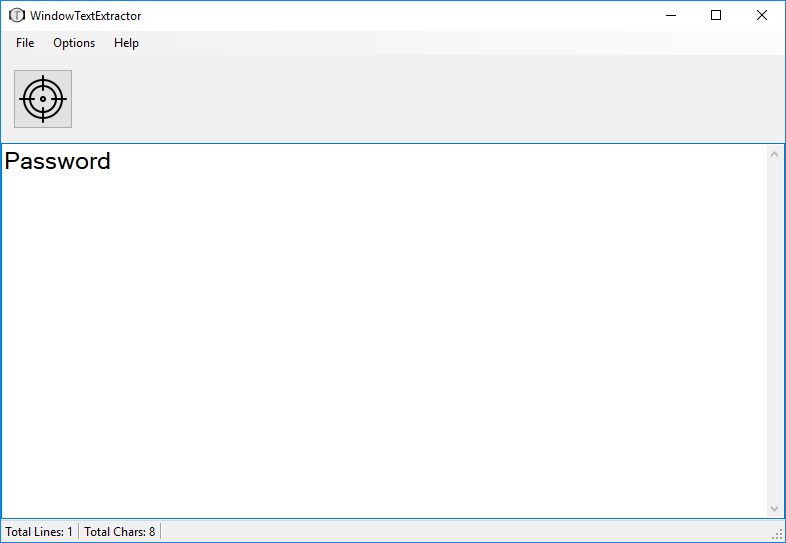The image size is (786, 543).
Task: Click 'Total Chars: 8' in status bar
Action: (x=120, y=531)
